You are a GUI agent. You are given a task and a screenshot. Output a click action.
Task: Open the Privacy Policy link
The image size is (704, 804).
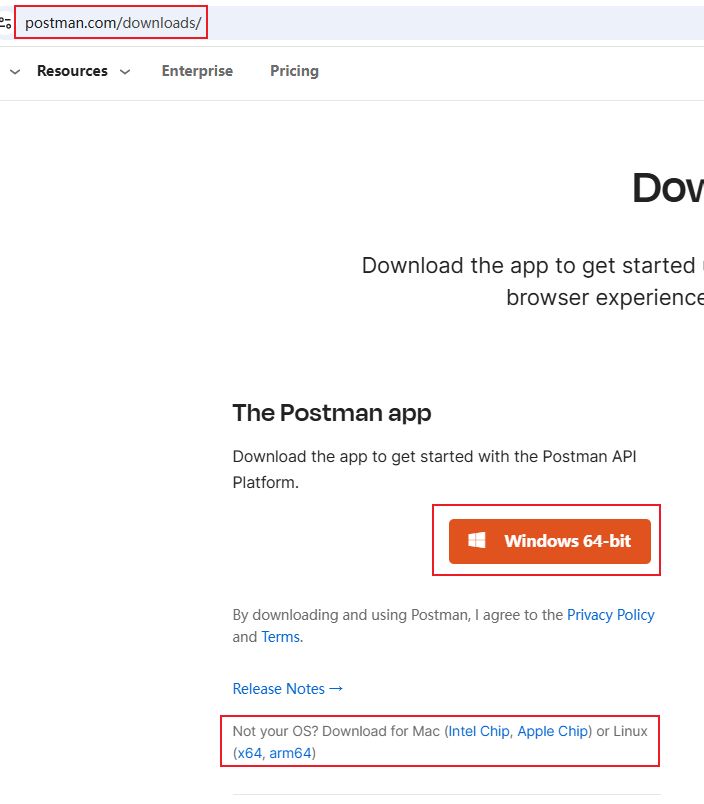[610, 615]
